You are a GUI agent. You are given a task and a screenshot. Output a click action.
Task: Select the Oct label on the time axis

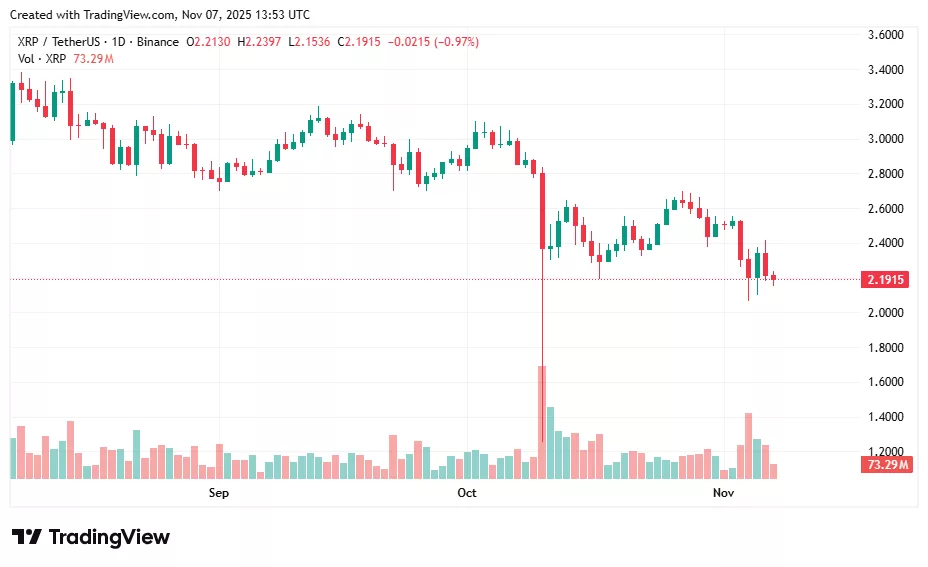coord(467,493)
